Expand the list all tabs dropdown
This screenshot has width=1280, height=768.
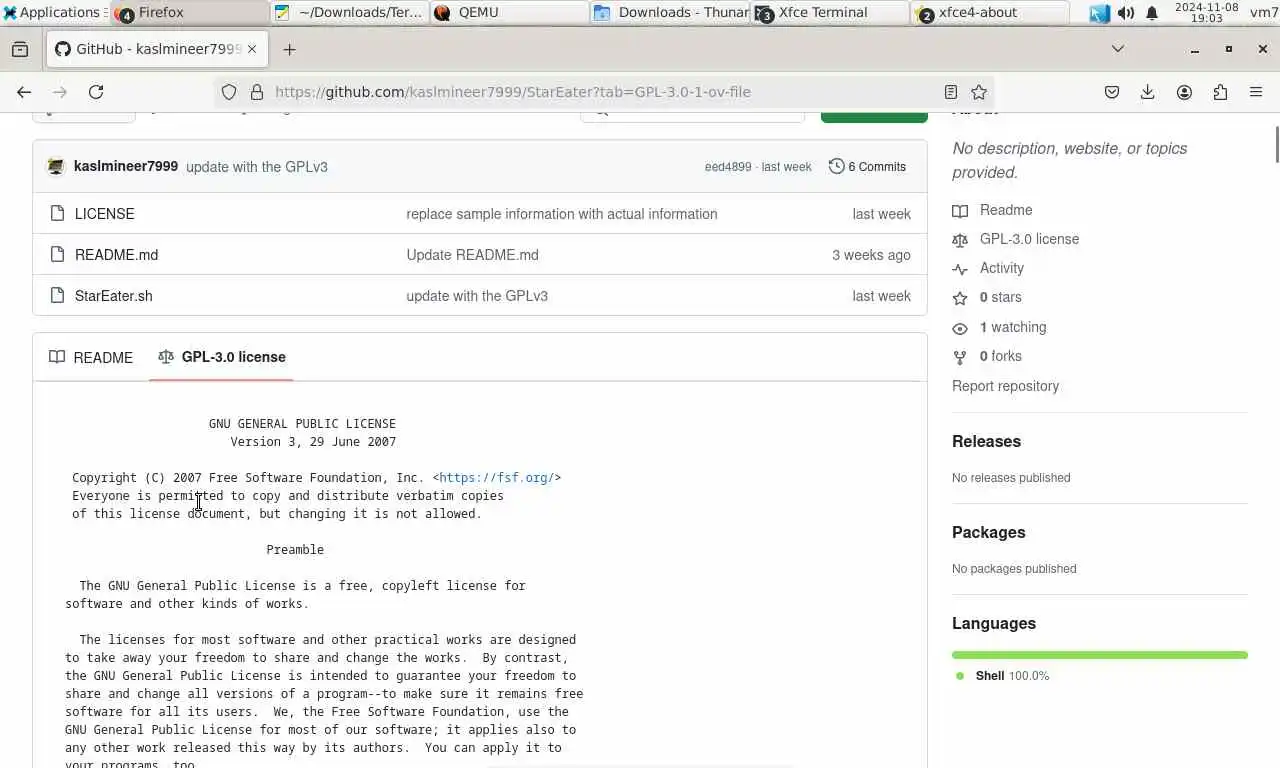coord(1118,49)
